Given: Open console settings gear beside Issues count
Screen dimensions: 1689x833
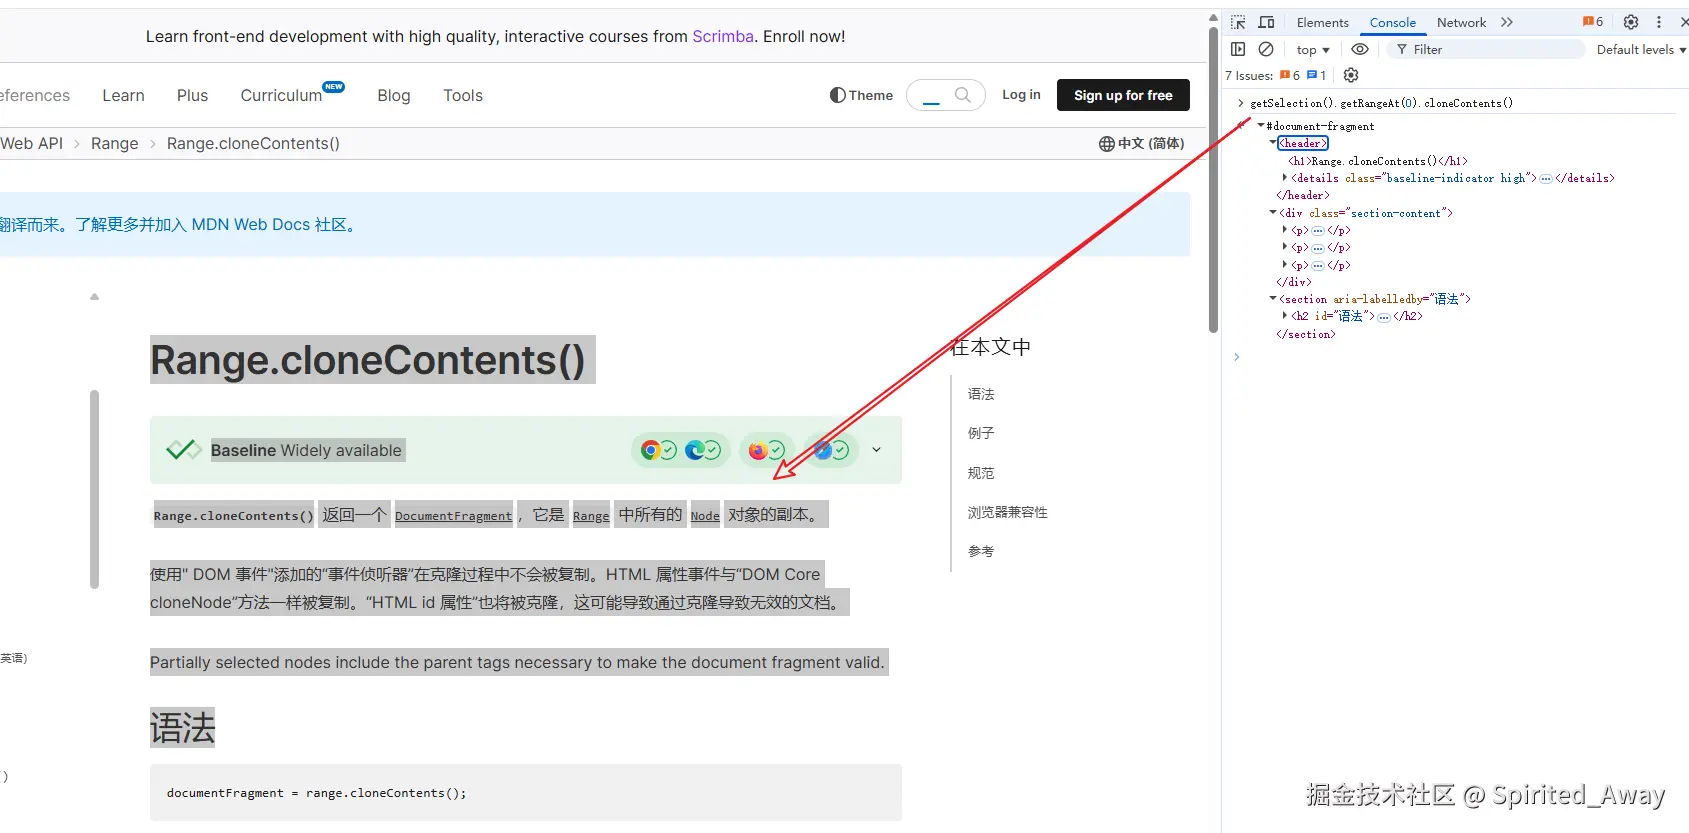Looking at the screenshot, I should click(x=1351, y=75).
